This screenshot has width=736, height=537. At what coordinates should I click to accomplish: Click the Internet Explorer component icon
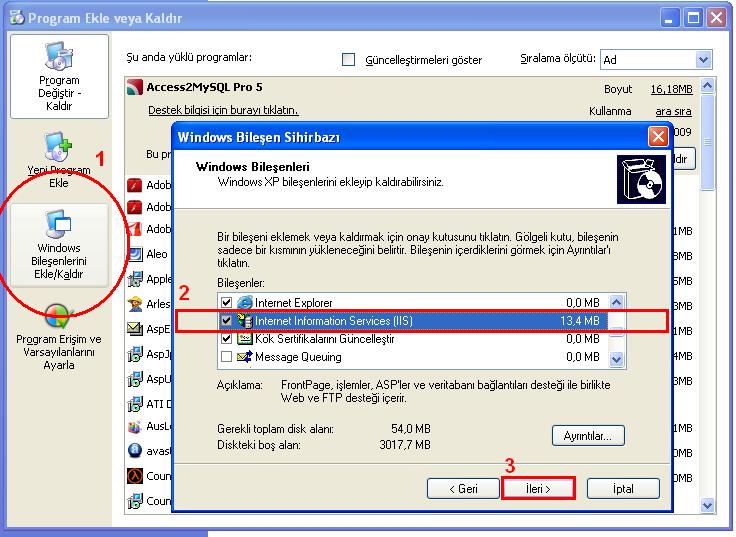pyautogui.click(x=245, y=303)
